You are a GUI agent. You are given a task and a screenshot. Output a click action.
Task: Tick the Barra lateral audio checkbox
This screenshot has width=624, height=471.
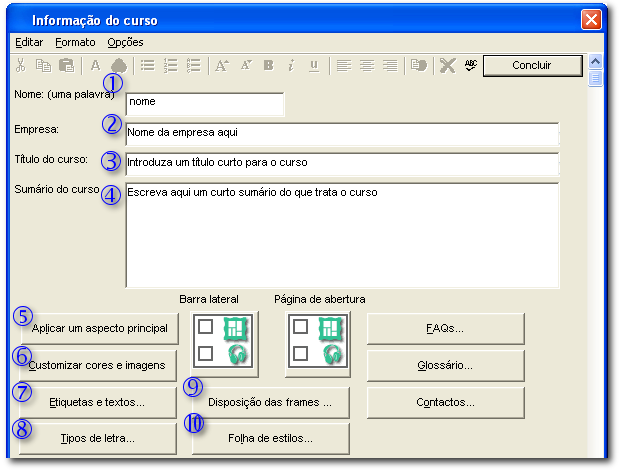coord(205,353)
